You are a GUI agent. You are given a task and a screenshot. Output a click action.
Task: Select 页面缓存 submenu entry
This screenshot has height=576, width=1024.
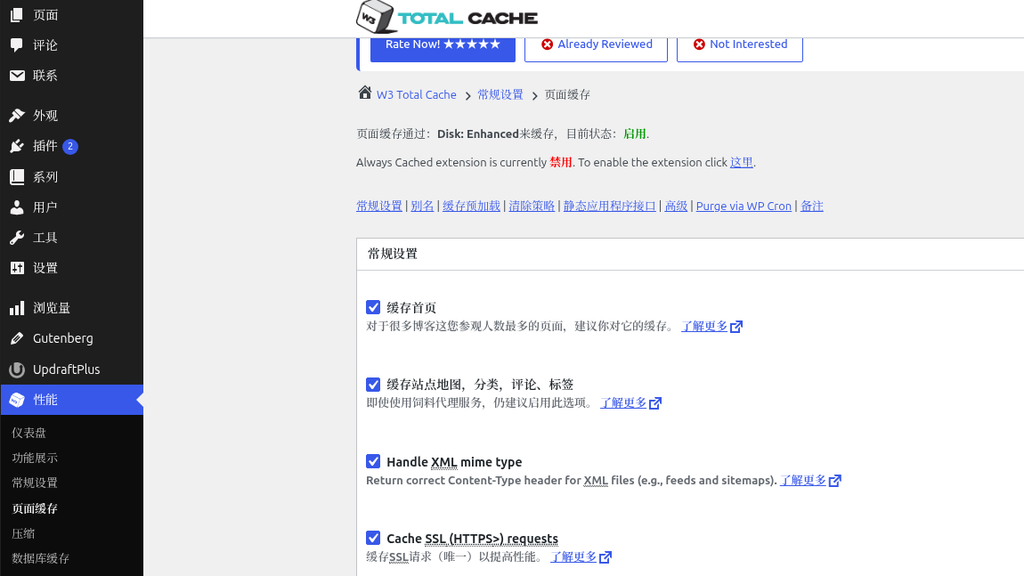point(35,508)
